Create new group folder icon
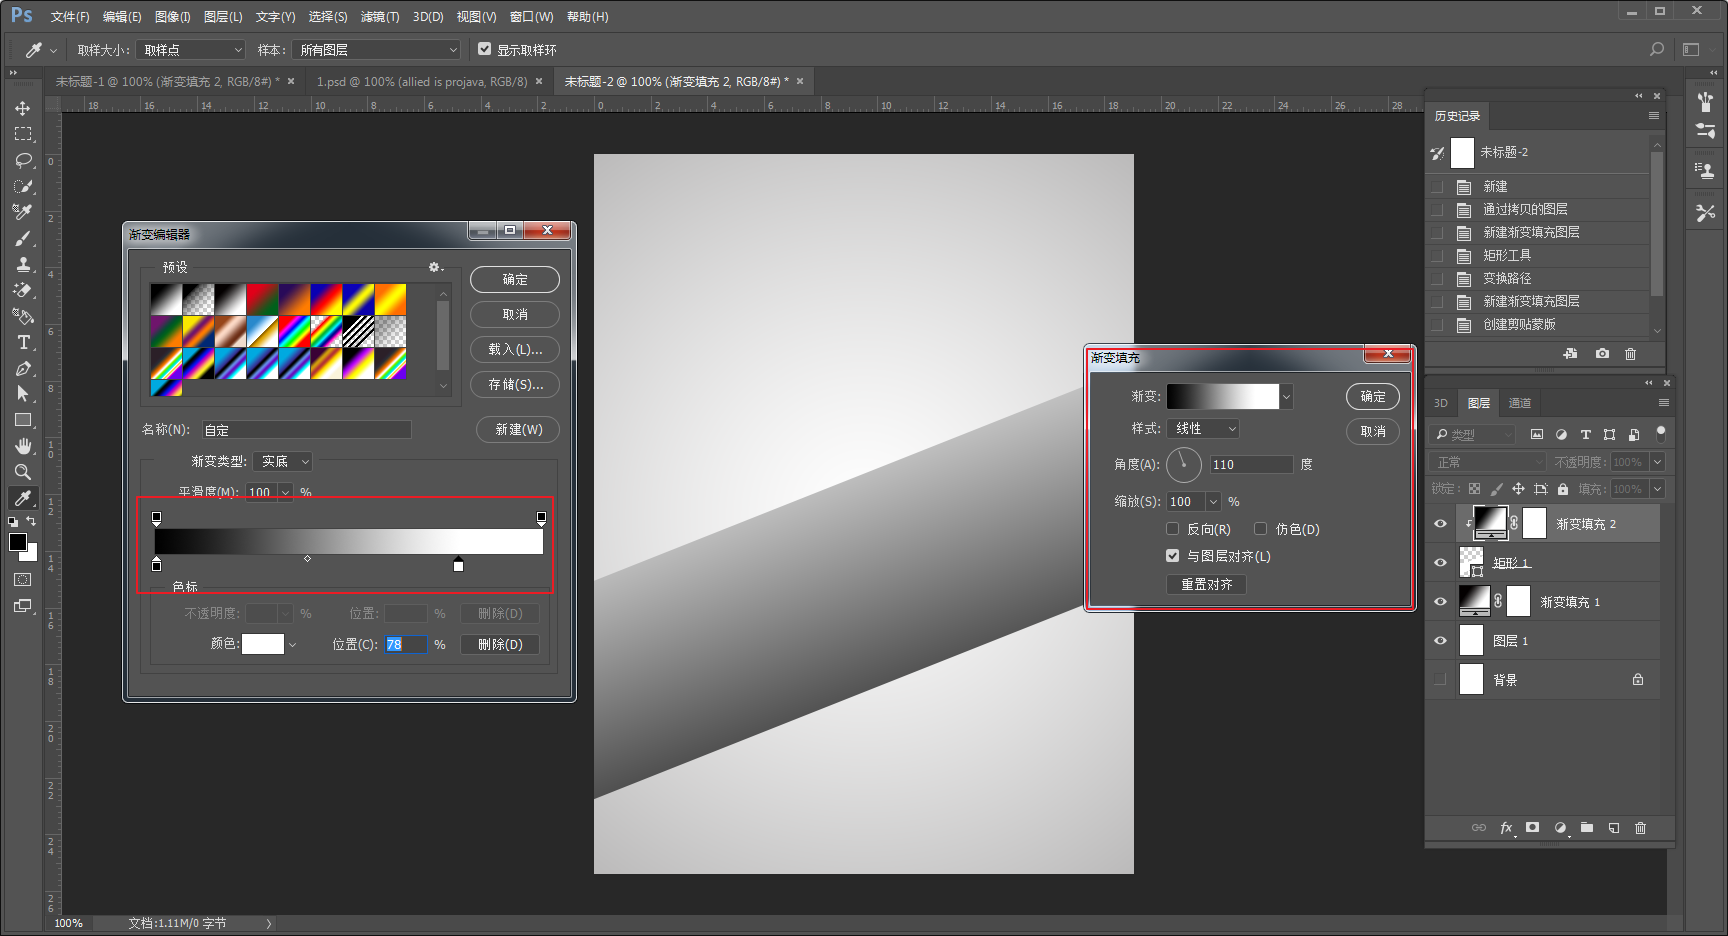 tap(1587, 828)
